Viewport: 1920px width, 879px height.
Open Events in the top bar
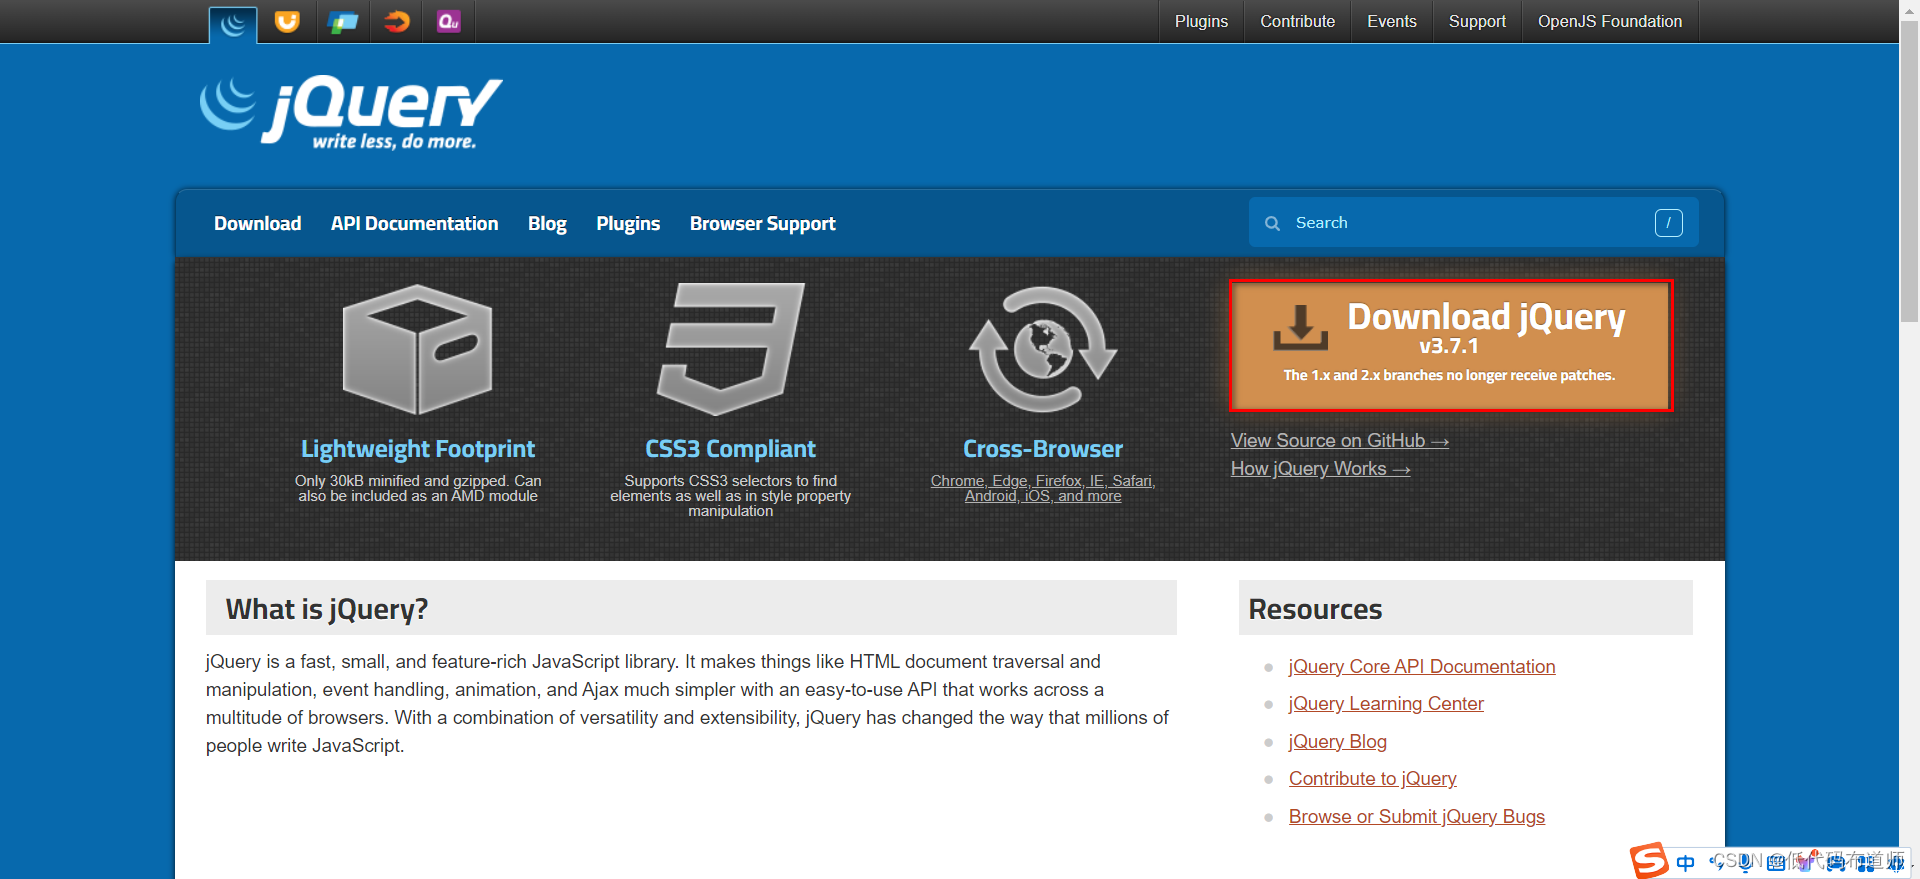tap(1391, 21)
